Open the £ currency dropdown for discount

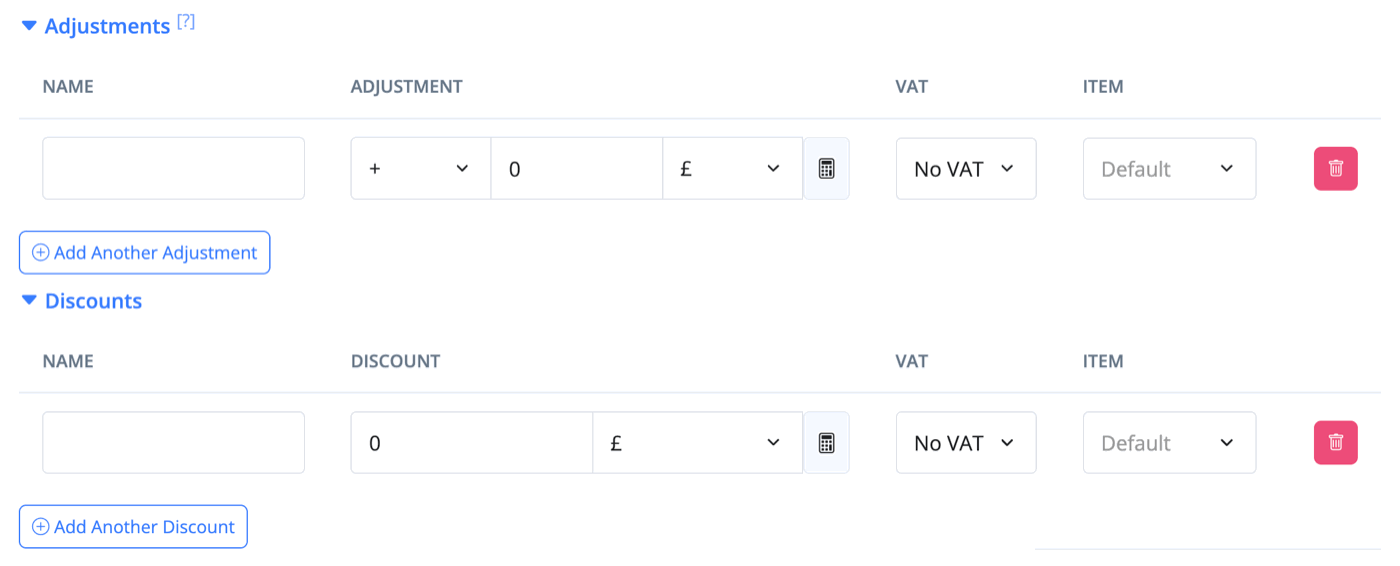[x=697, y=442]
